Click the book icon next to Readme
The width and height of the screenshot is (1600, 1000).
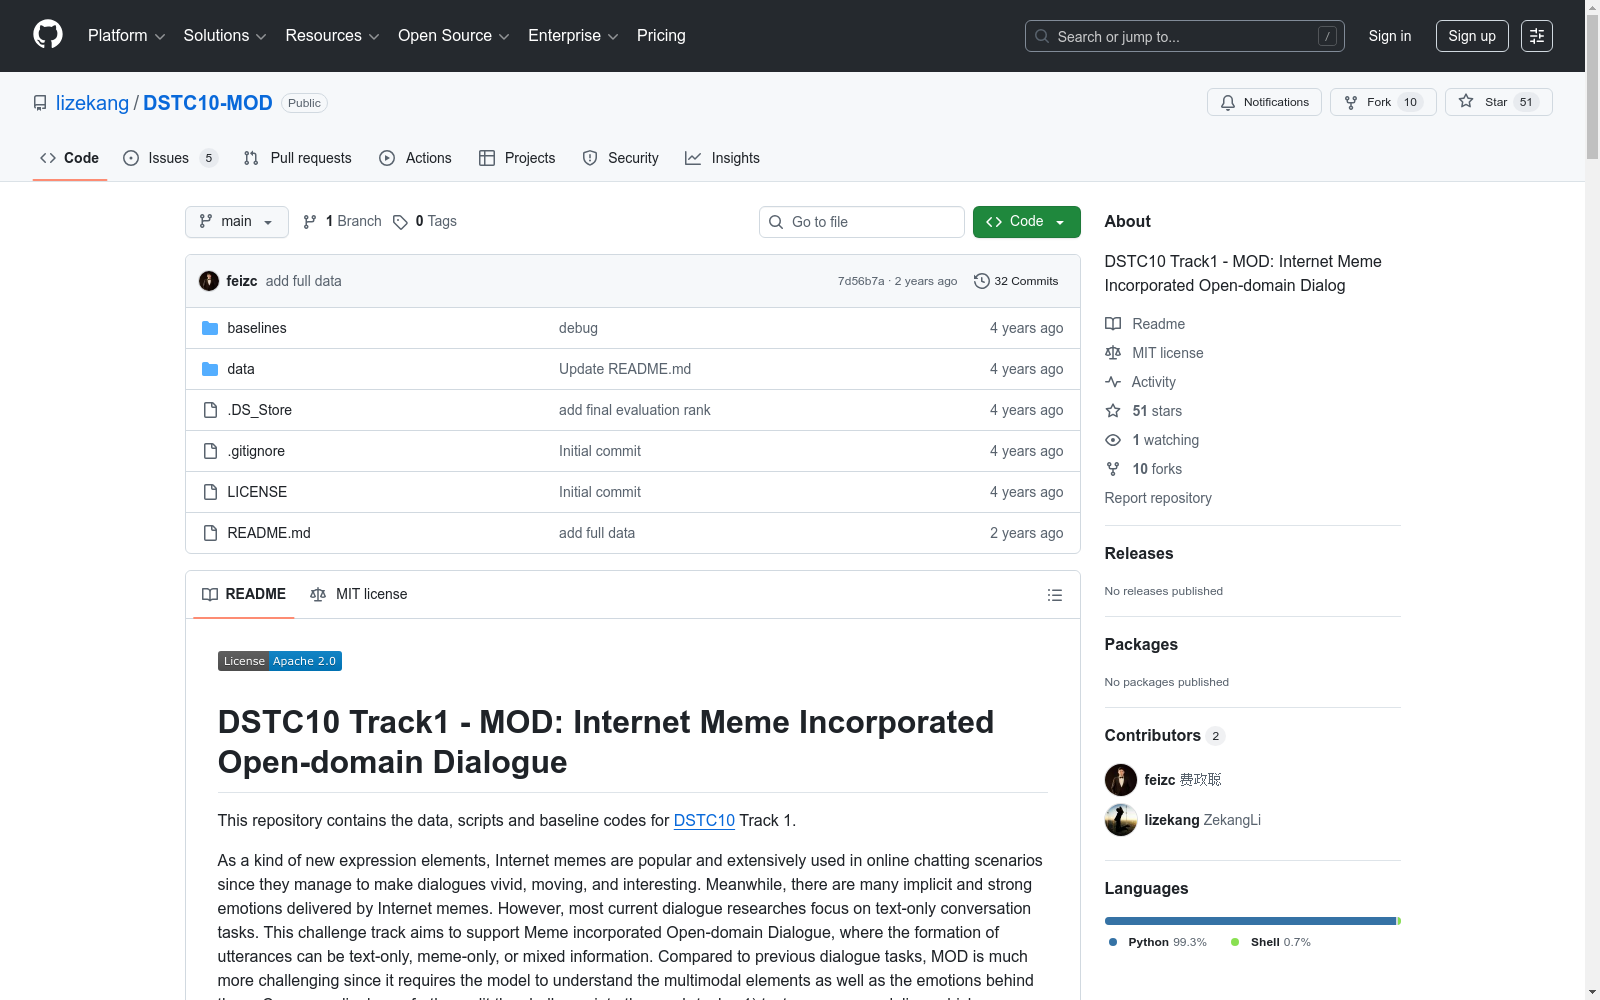1113,324
